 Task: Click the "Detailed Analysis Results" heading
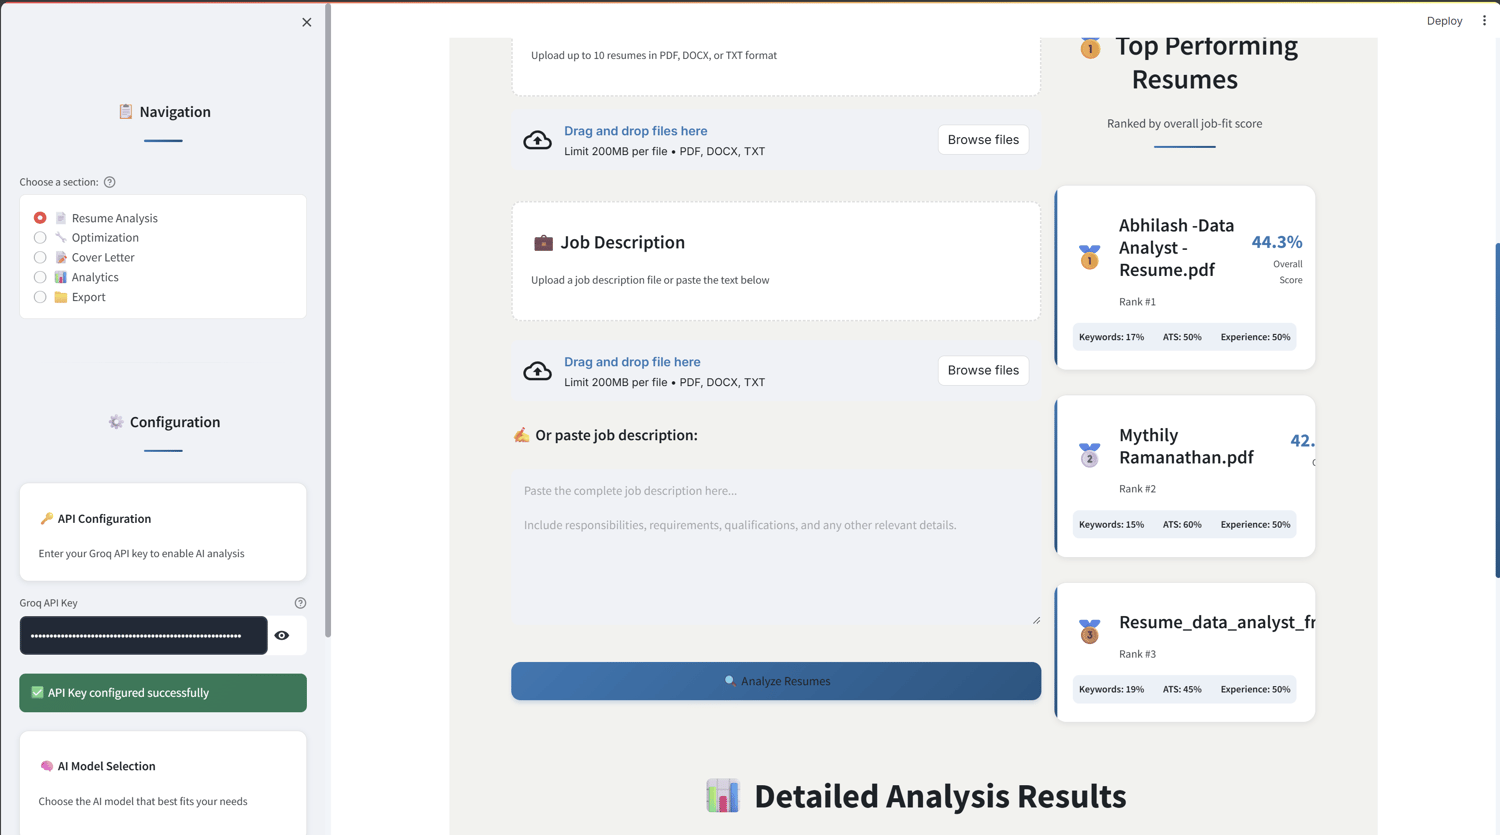point(940,796)
